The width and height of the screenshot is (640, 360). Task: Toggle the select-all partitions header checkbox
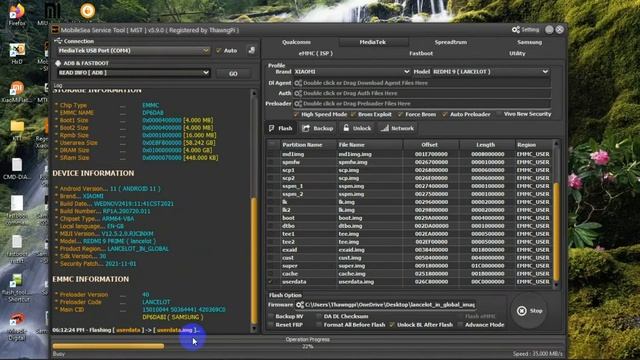pos(271,144)
